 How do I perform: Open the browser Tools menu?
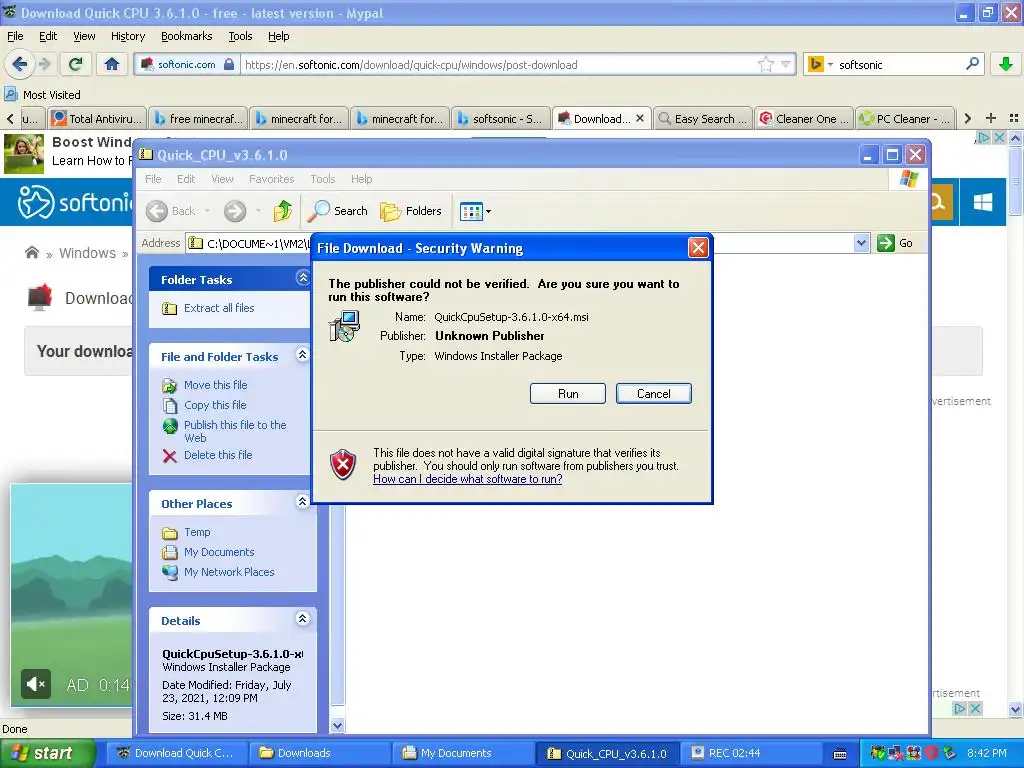(240, 36)
